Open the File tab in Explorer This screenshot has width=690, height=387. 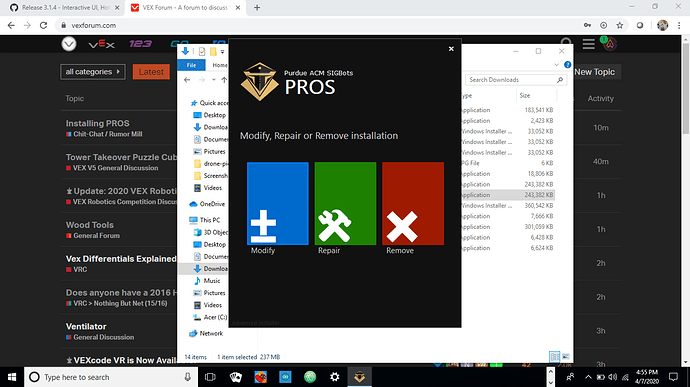click(x=191, y=65)
